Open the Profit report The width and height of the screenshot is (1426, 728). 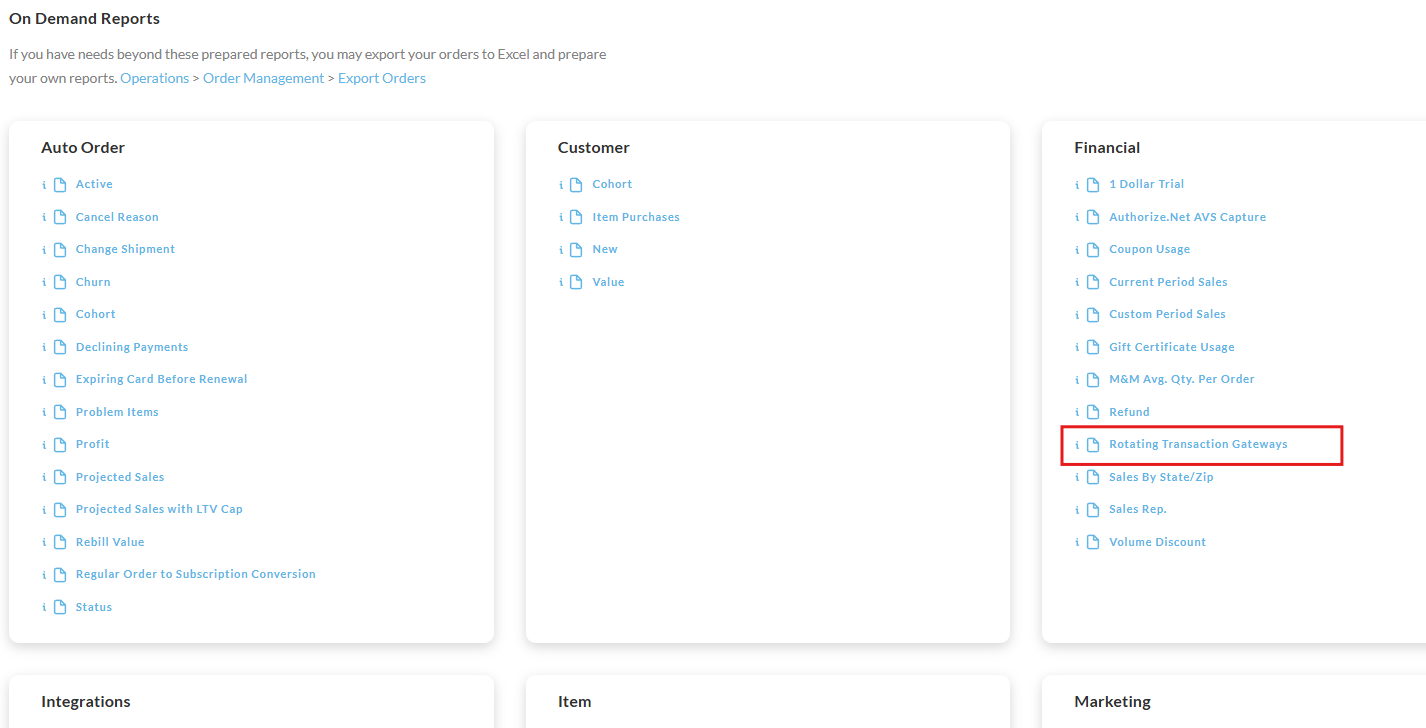pyautogui.click(x=93, y=444)
